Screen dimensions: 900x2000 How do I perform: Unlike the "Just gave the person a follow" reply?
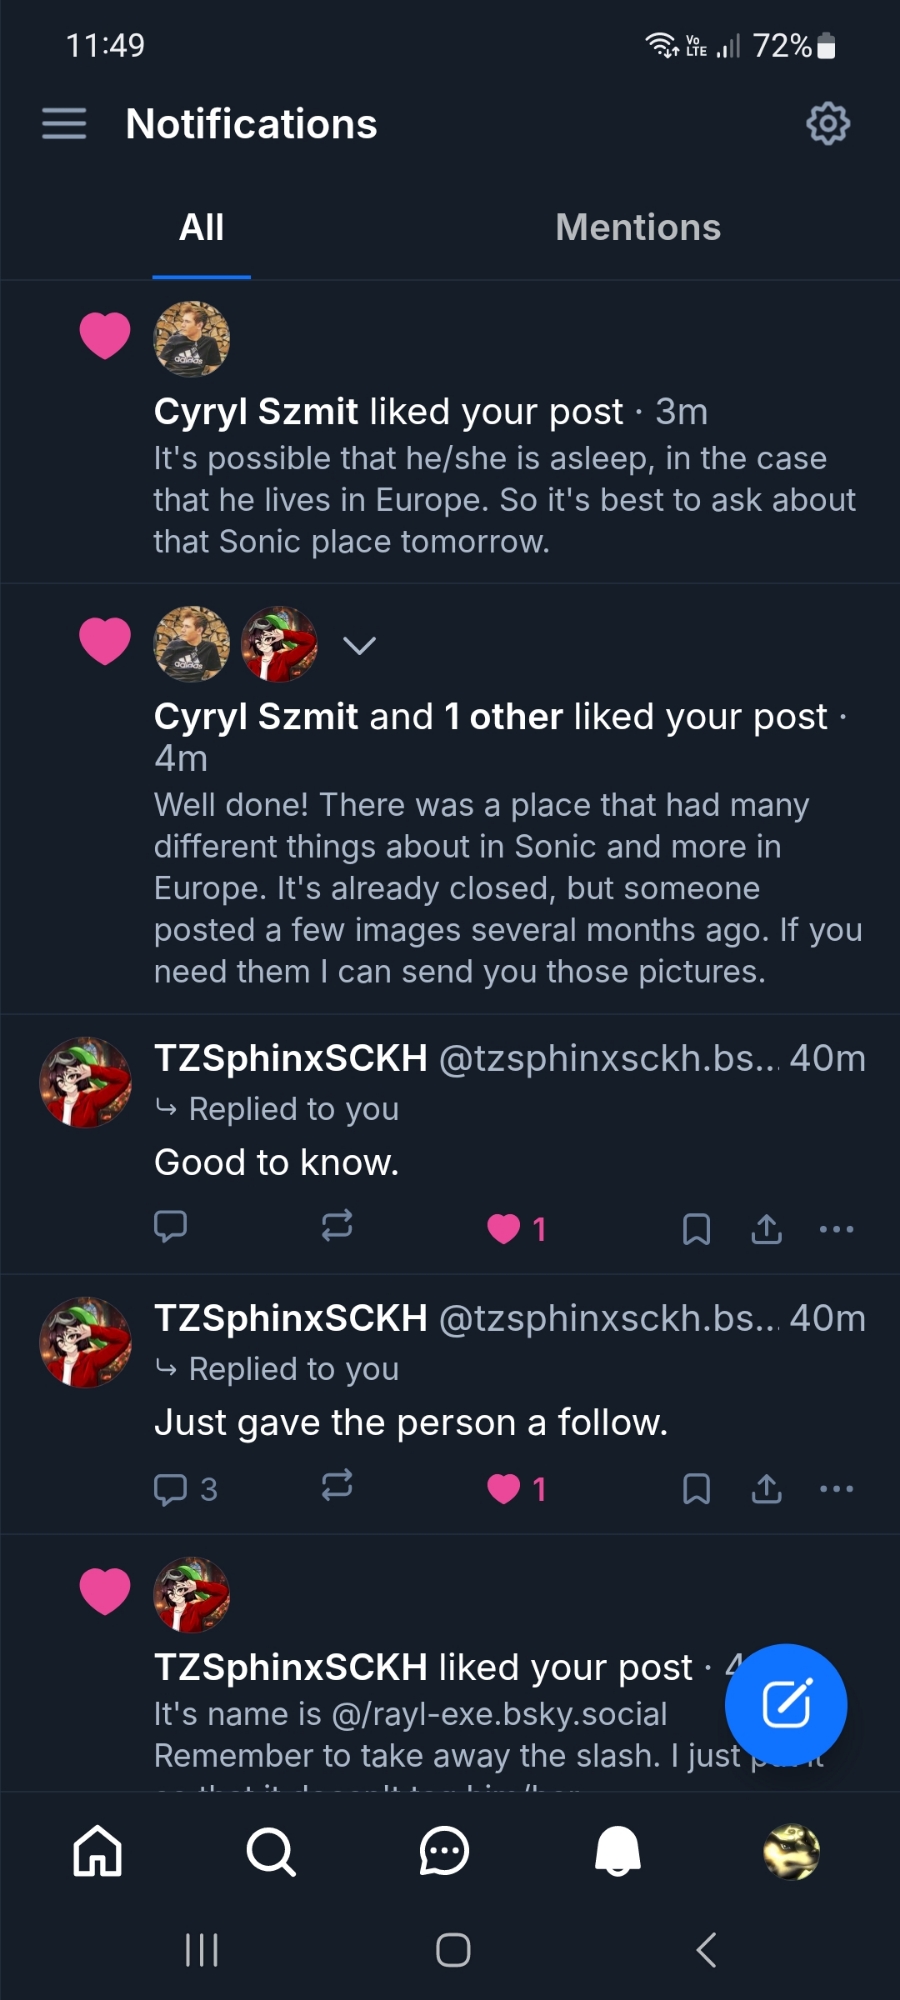coord(504,1488)
